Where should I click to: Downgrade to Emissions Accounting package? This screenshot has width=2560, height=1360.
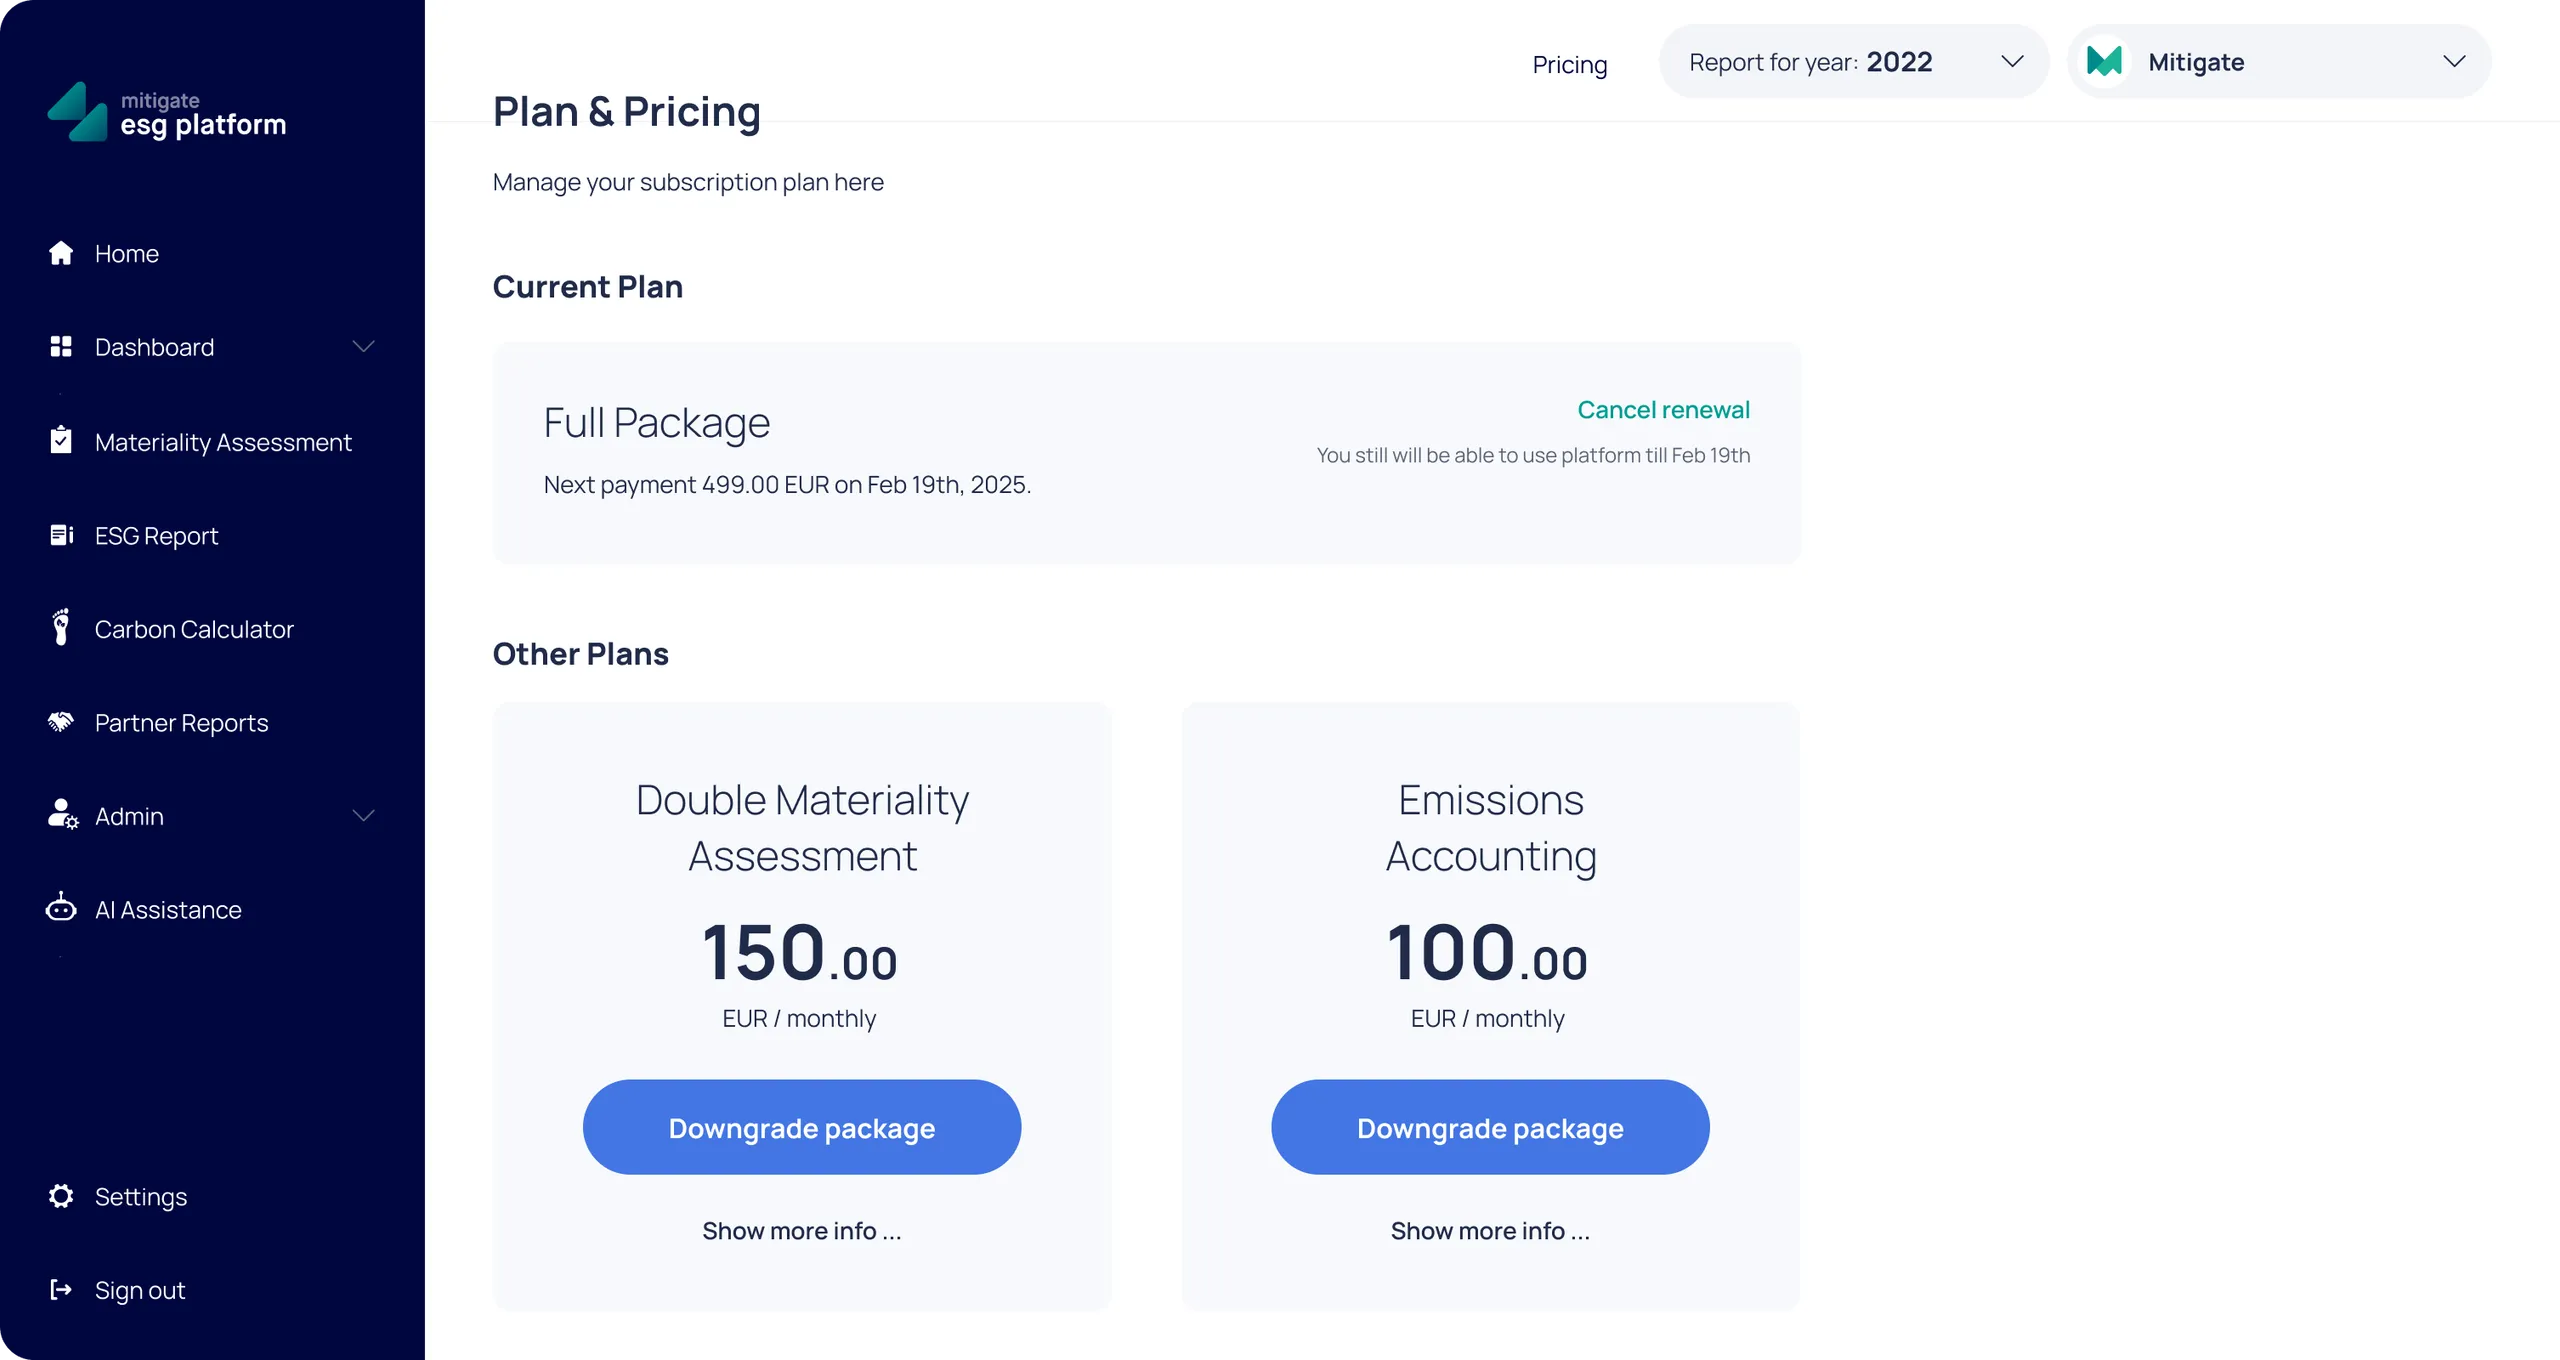click(1490, 1127)
